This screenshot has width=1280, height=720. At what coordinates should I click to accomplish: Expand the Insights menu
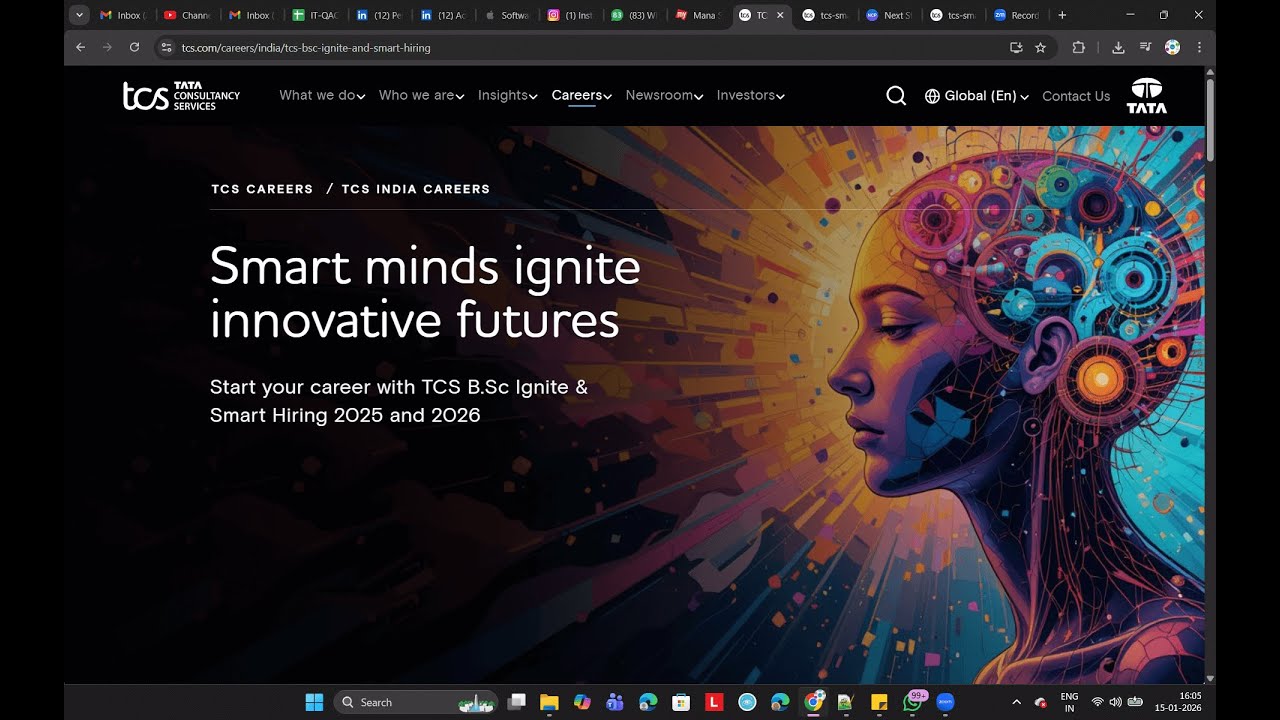(508, 95)
